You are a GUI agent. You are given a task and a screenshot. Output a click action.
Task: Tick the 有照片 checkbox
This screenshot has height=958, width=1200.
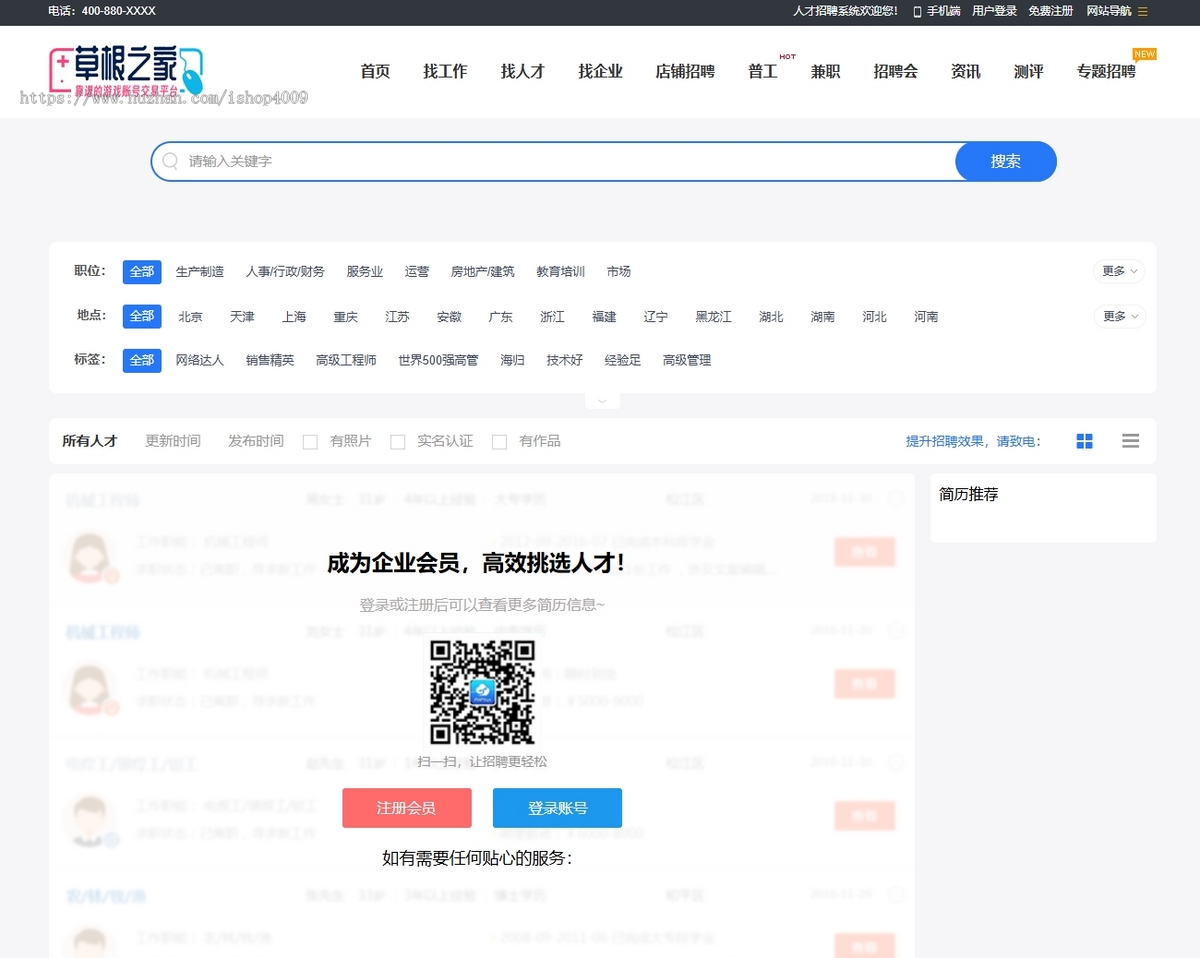click(310, 442)
